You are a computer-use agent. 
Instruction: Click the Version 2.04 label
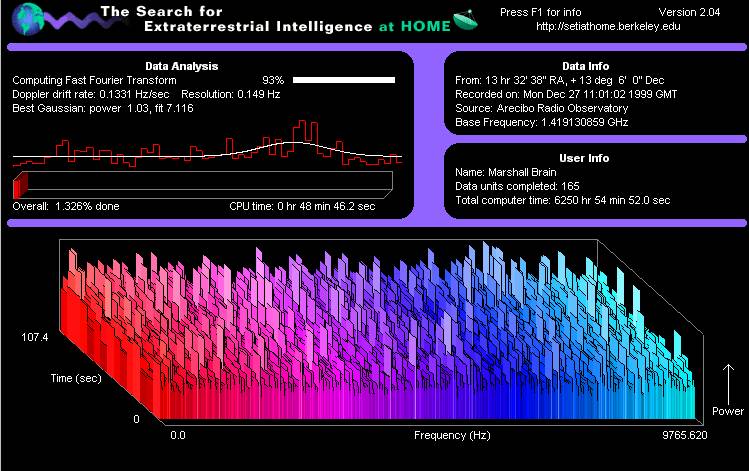[x=689, y=12]
